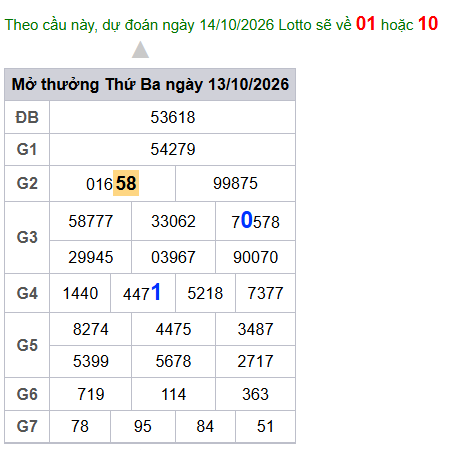The width and height of the screenshot is (451, 450).
Task: Click table header 'Mở thưởng Thứ Ba ngày 13/10/2026'
Action: [150, 84]
